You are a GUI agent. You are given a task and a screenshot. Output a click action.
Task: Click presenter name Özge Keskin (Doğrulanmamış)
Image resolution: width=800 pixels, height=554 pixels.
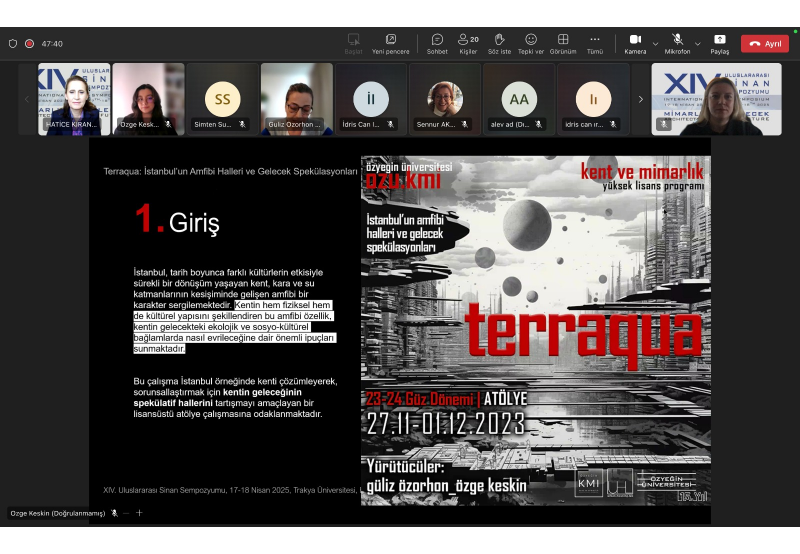coord(58,513)
